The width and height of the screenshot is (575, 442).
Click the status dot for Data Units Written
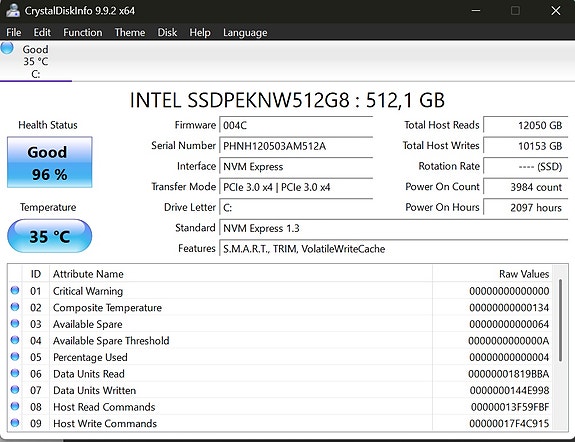[15, 390]
